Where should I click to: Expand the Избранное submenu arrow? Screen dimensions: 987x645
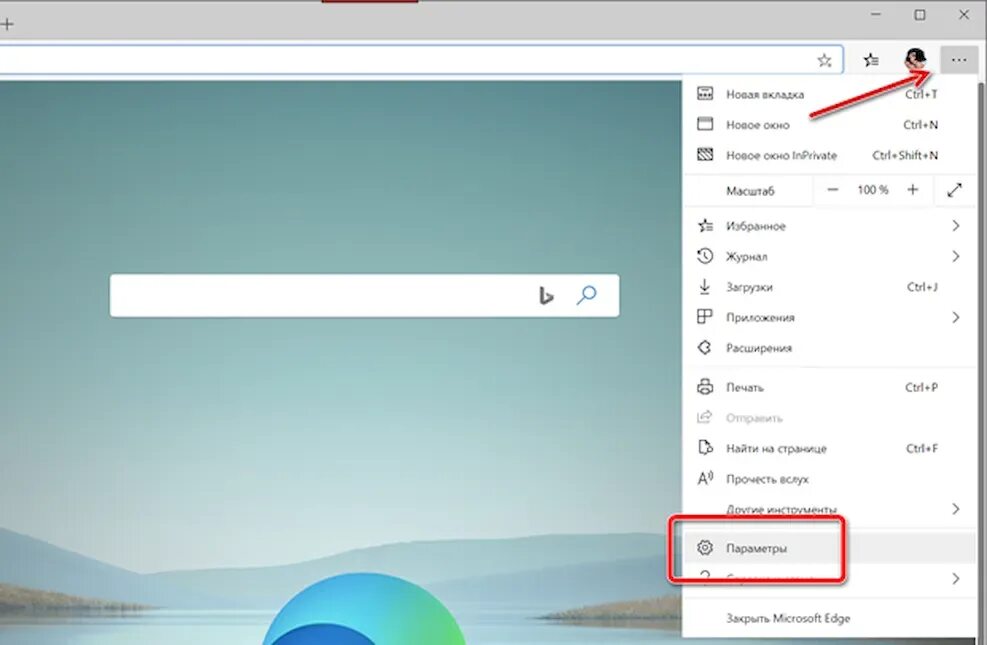point(956,225)
